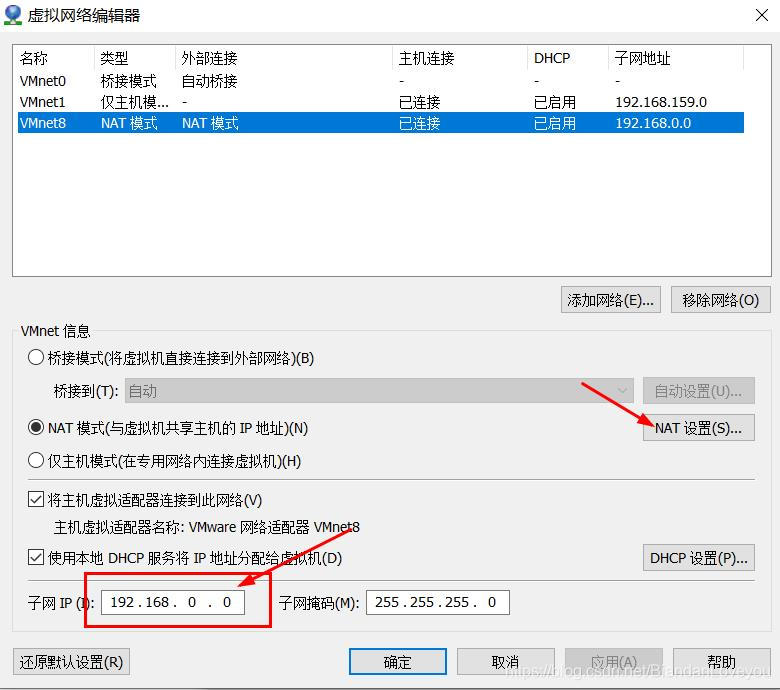Select the VMnet8 network row
The width and height of the screenshot is (780, 690).
[x=381, y=123]
